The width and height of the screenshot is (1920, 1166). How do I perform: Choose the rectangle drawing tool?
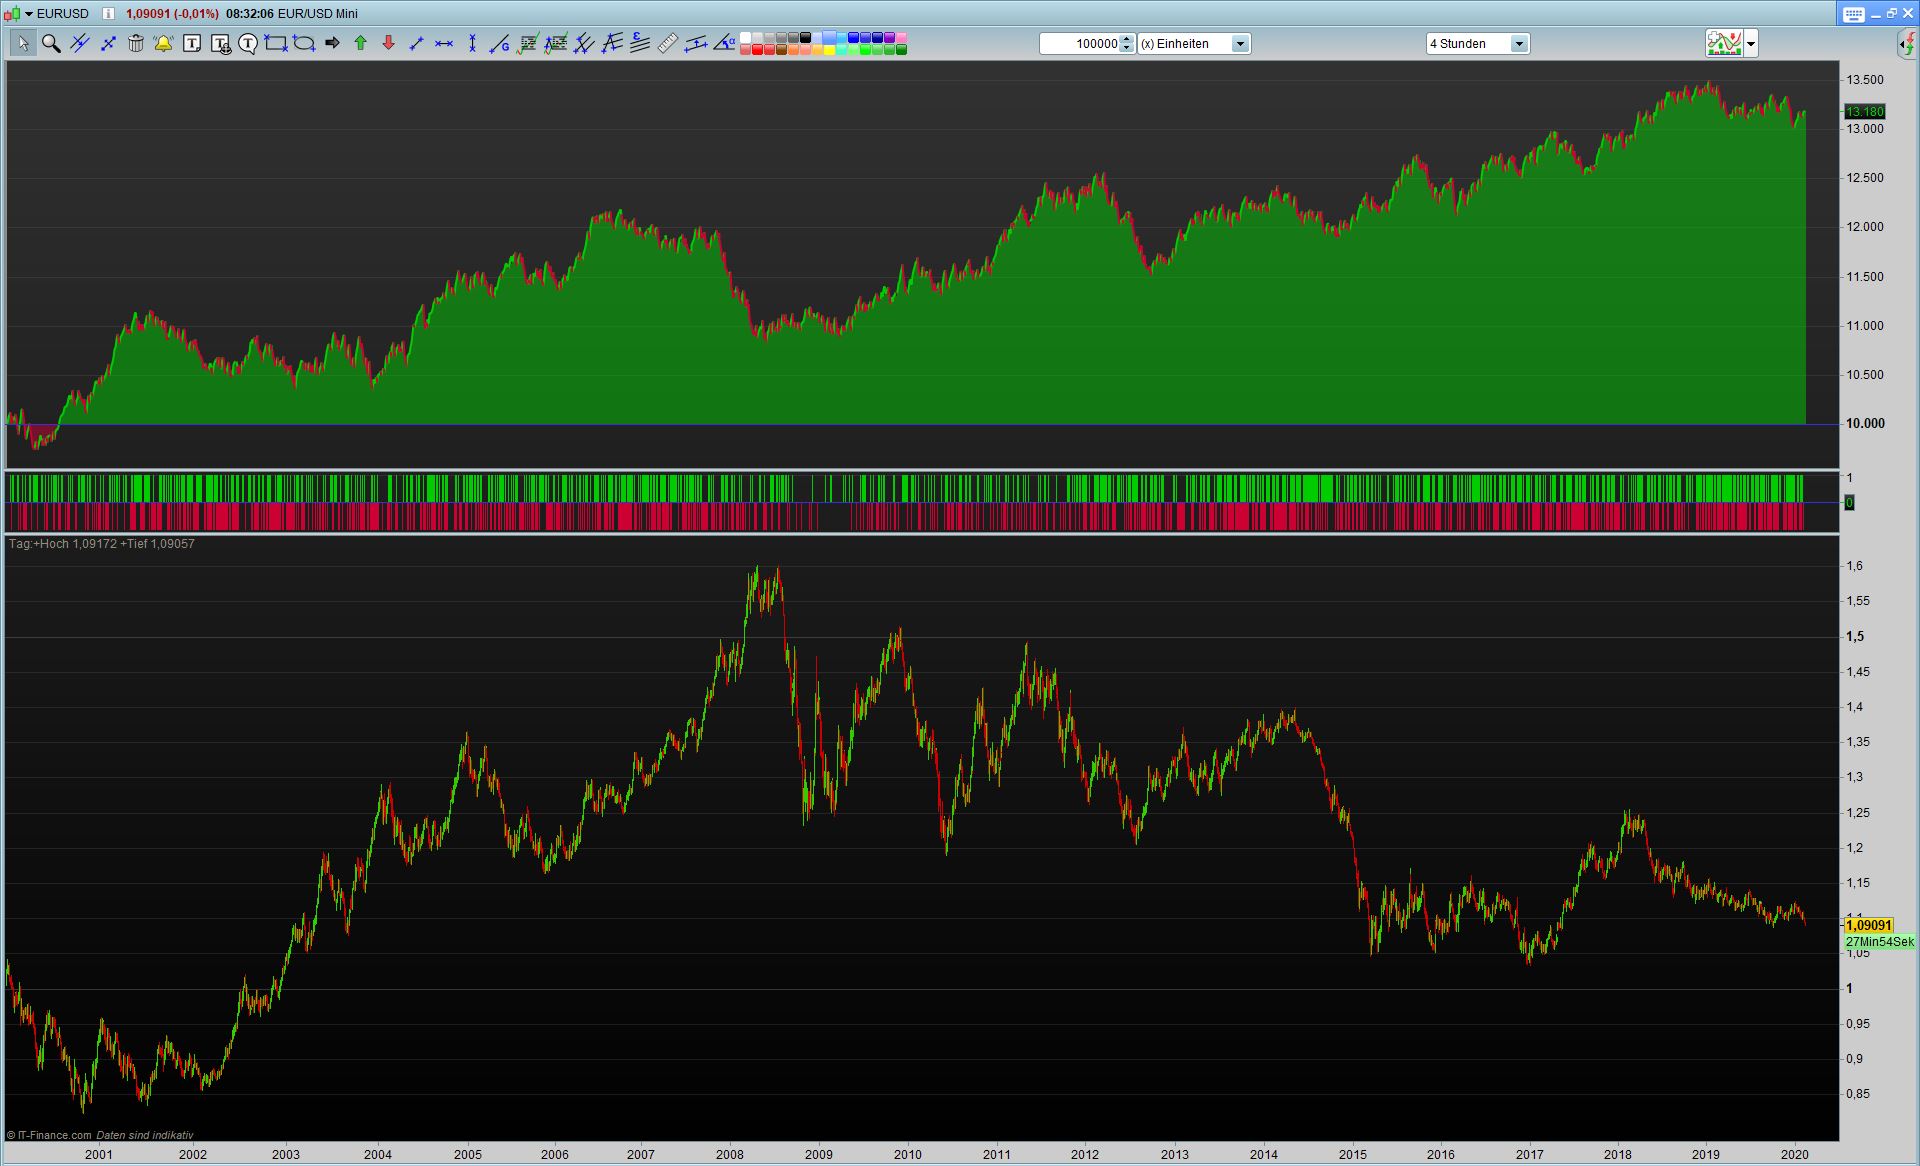(x=276, y=43)
